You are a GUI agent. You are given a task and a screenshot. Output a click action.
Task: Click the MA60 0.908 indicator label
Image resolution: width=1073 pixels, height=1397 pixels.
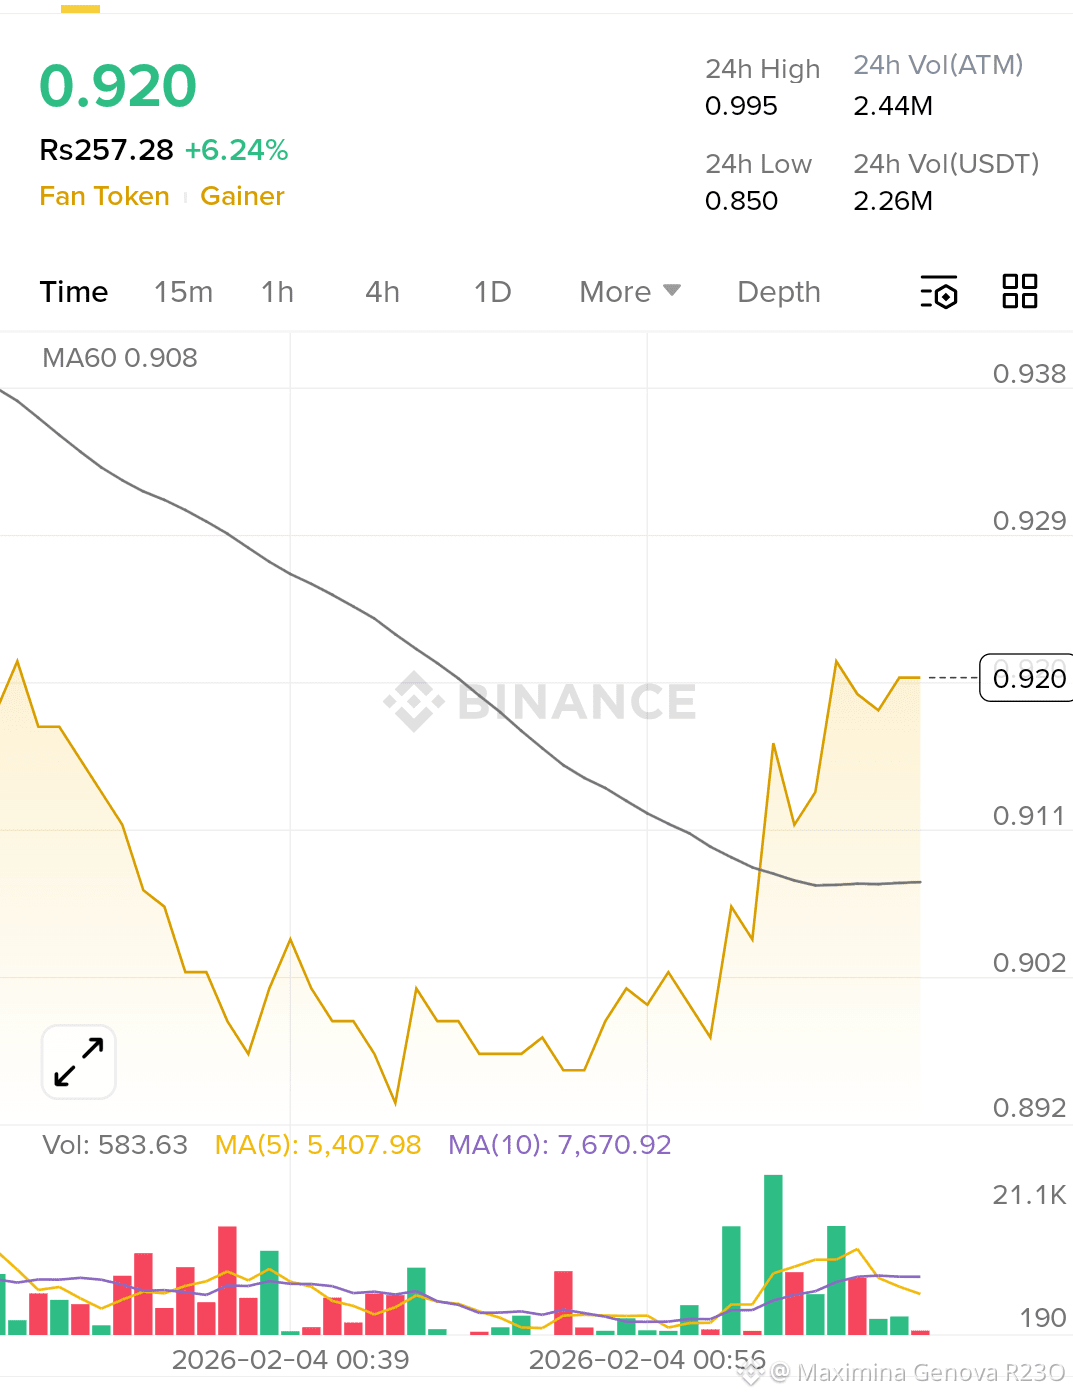[x=120, y=358]
